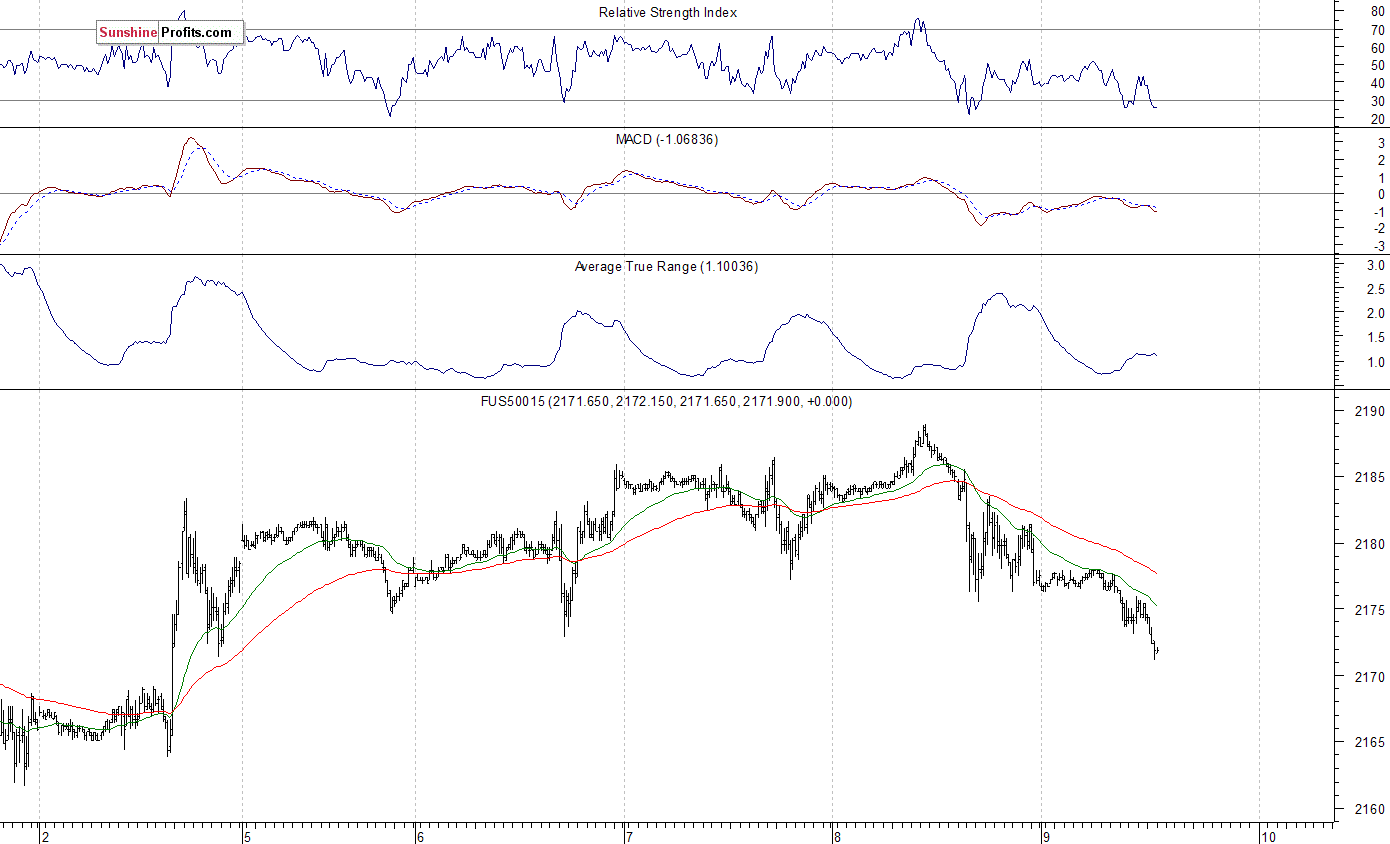Screen dimensions: 1390x844
Task: Click date label 2 on time axis
Action: click(46, 836)
